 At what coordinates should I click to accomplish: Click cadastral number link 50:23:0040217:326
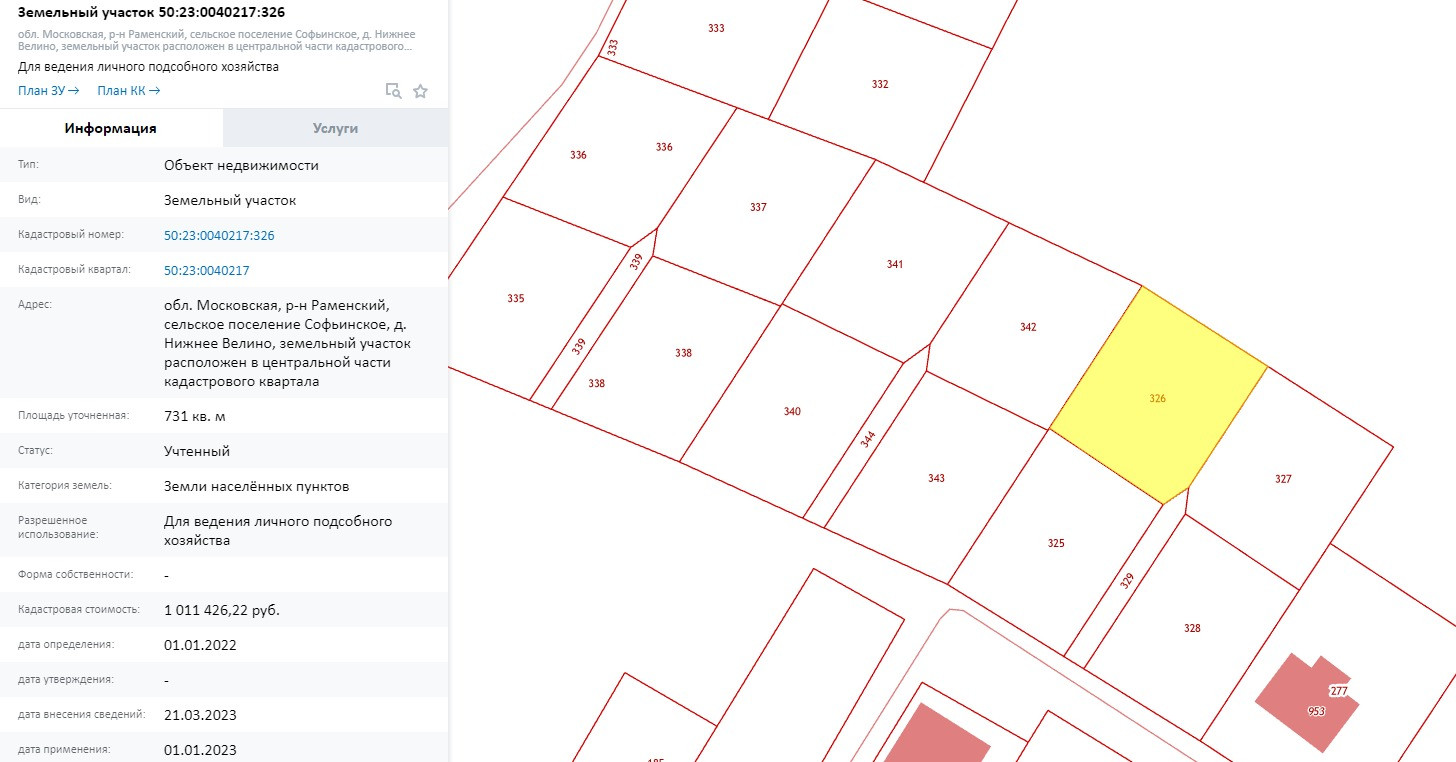pyautogui.click(x=219, y=236)
